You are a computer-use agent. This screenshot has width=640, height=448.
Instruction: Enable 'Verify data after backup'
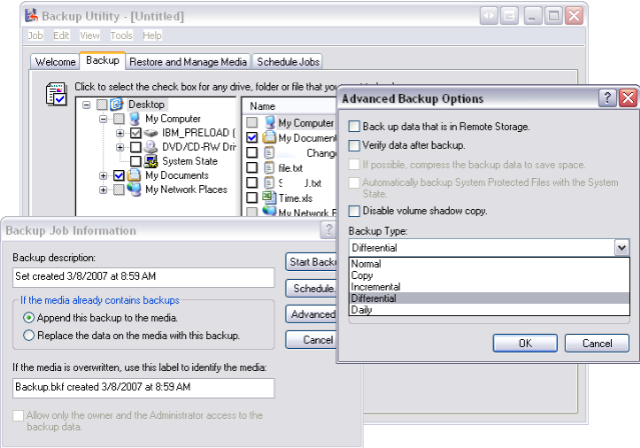[354, 145]
